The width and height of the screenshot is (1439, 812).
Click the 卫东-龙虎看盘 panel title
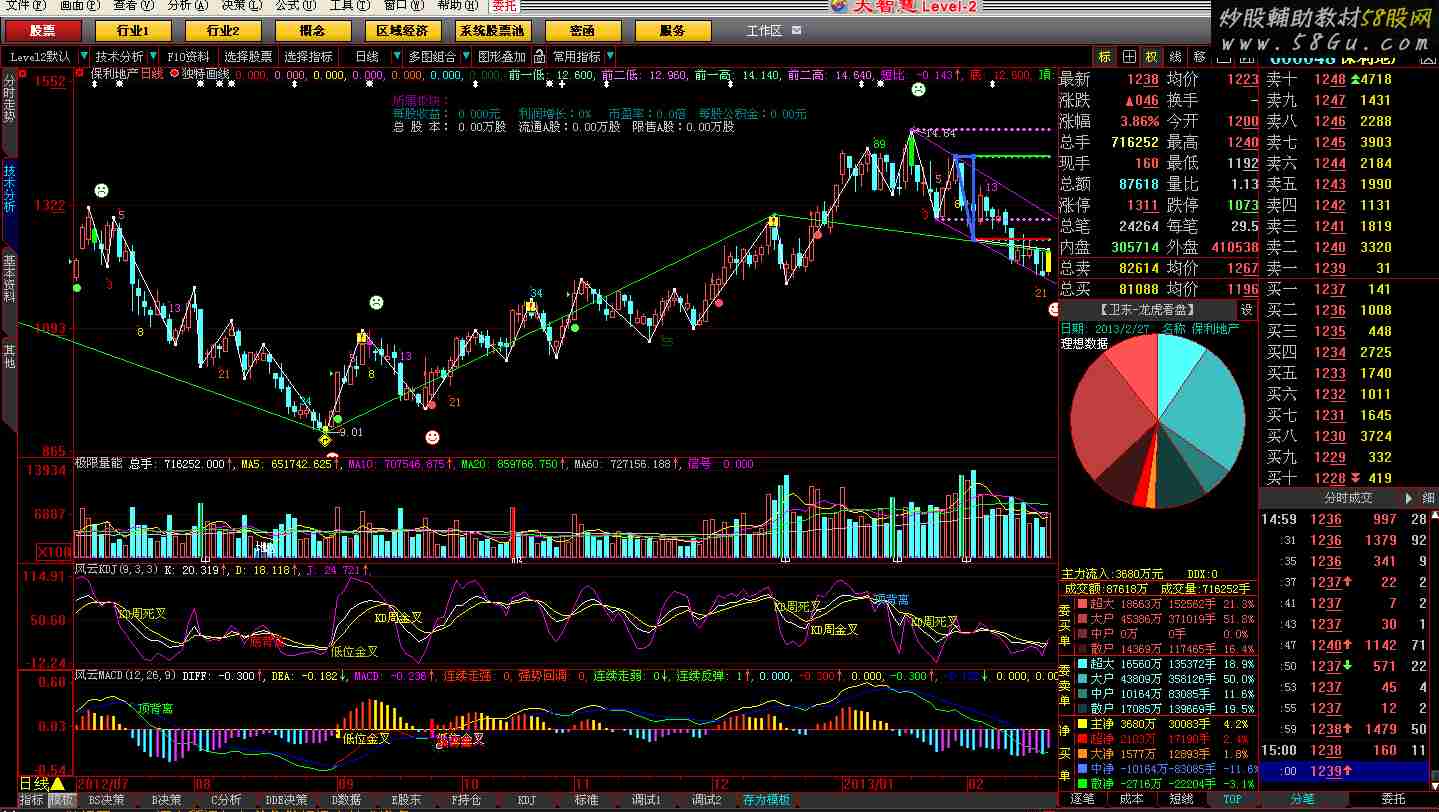[x=1148, y=310]
